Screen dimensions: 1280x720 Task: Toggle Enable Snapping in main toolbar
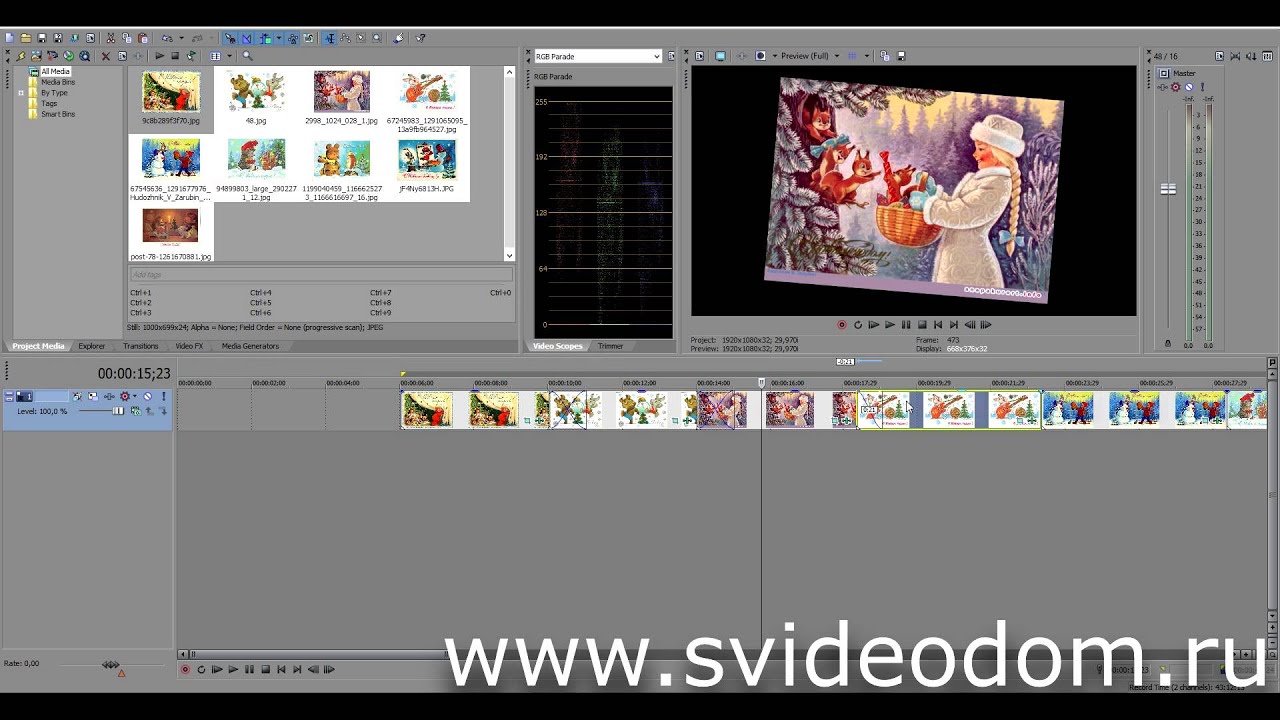click(x=230, y=38)
